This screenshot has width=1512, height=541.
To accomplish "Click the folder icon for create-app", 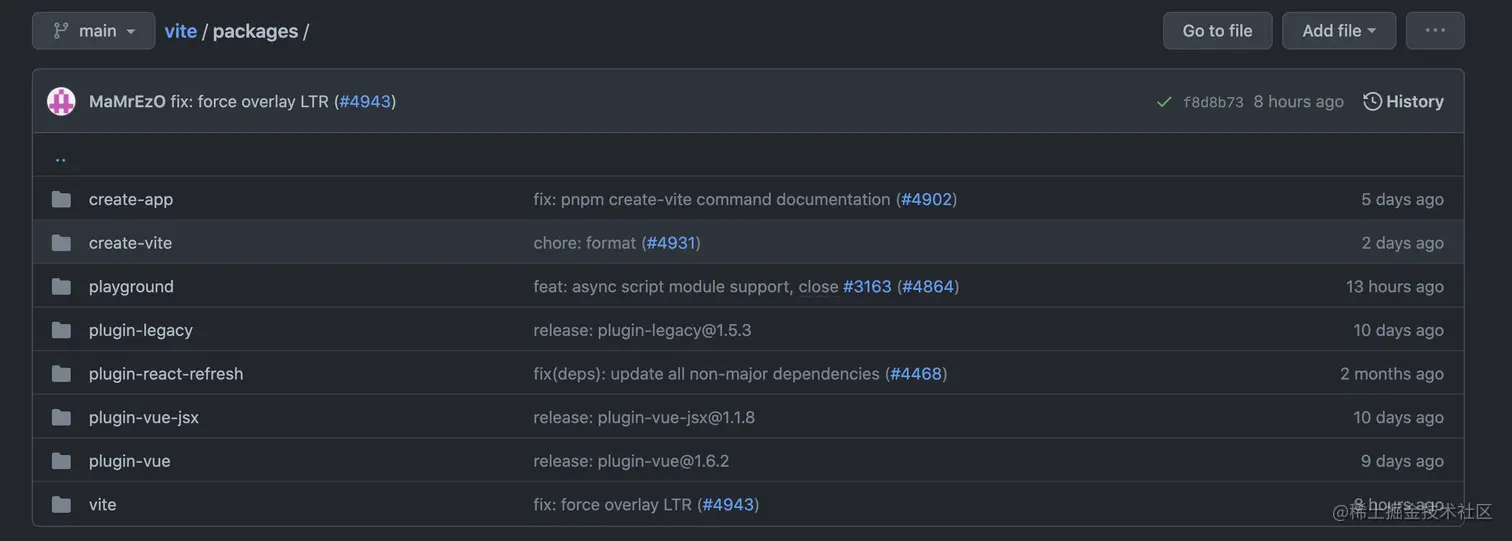I will (x=61, y=199).
